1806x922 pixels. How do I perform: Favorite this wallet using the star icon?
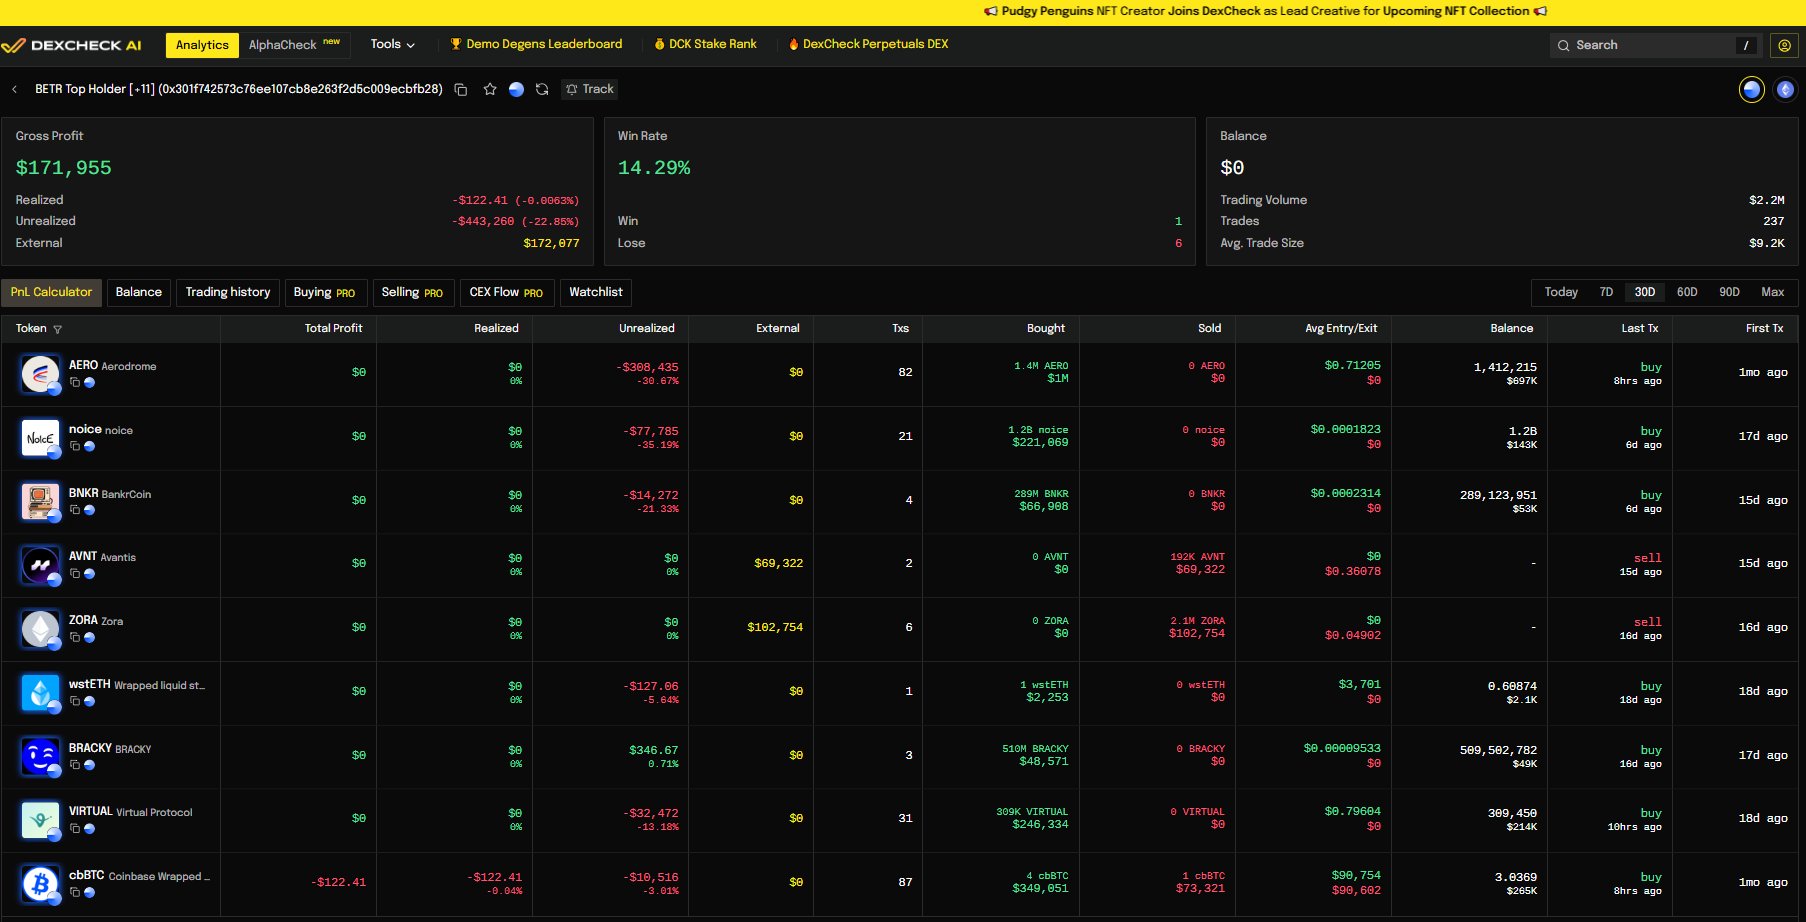click(490, 89)
